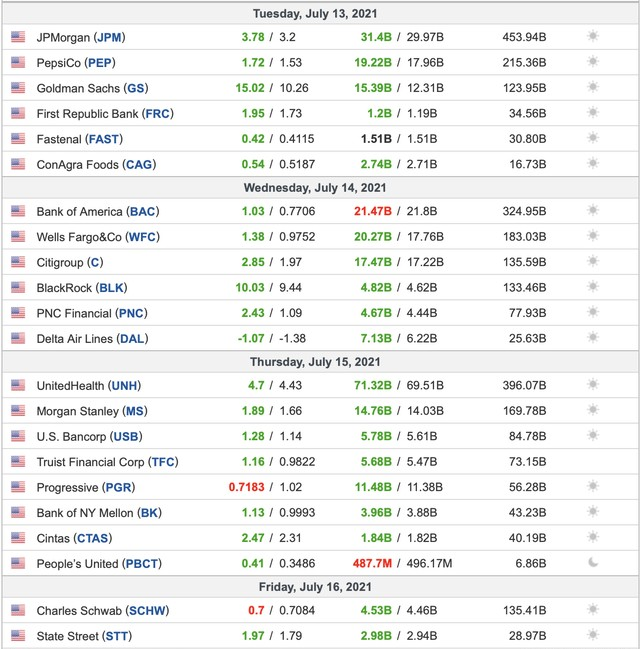The width and height of the screenshot is (640, 649).
Task: Click the sun icon in the Wells Fargo&Co row
Action: (593, 236)
